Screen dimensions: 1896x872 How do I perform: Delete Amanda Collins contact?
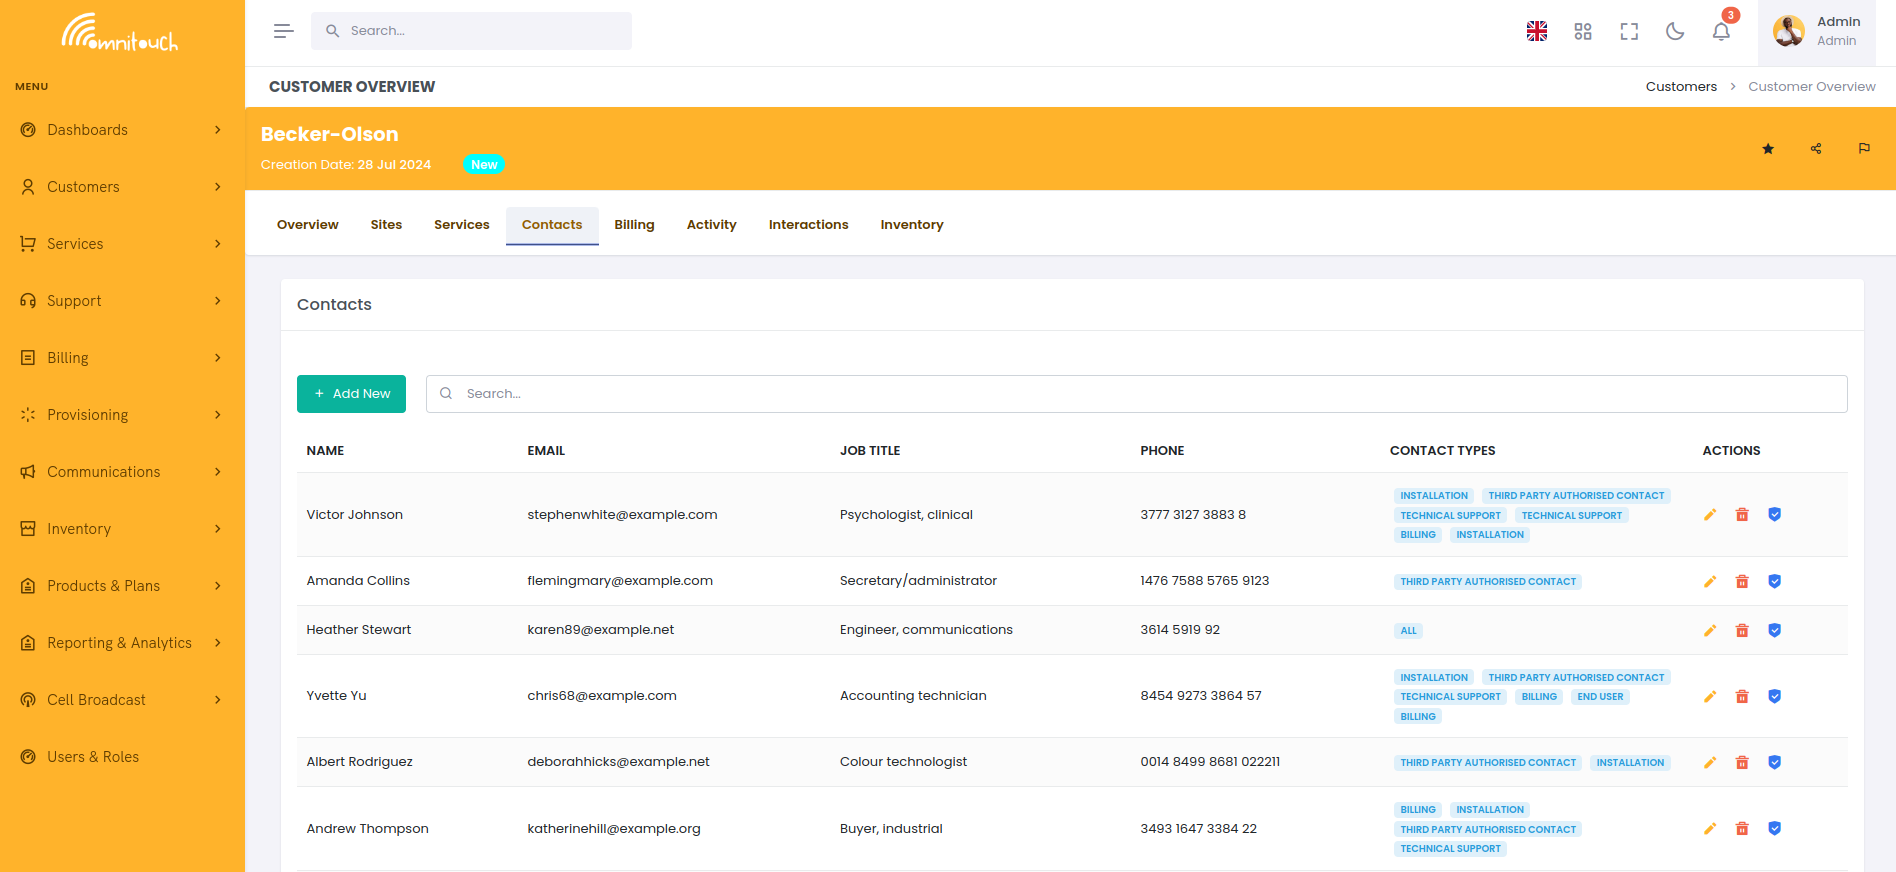[1742, 581]
